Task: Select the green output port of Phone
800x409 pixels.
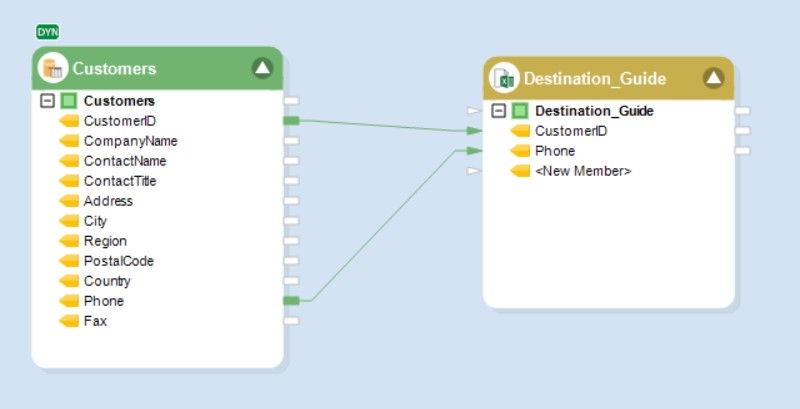Action: pos(291,301)
